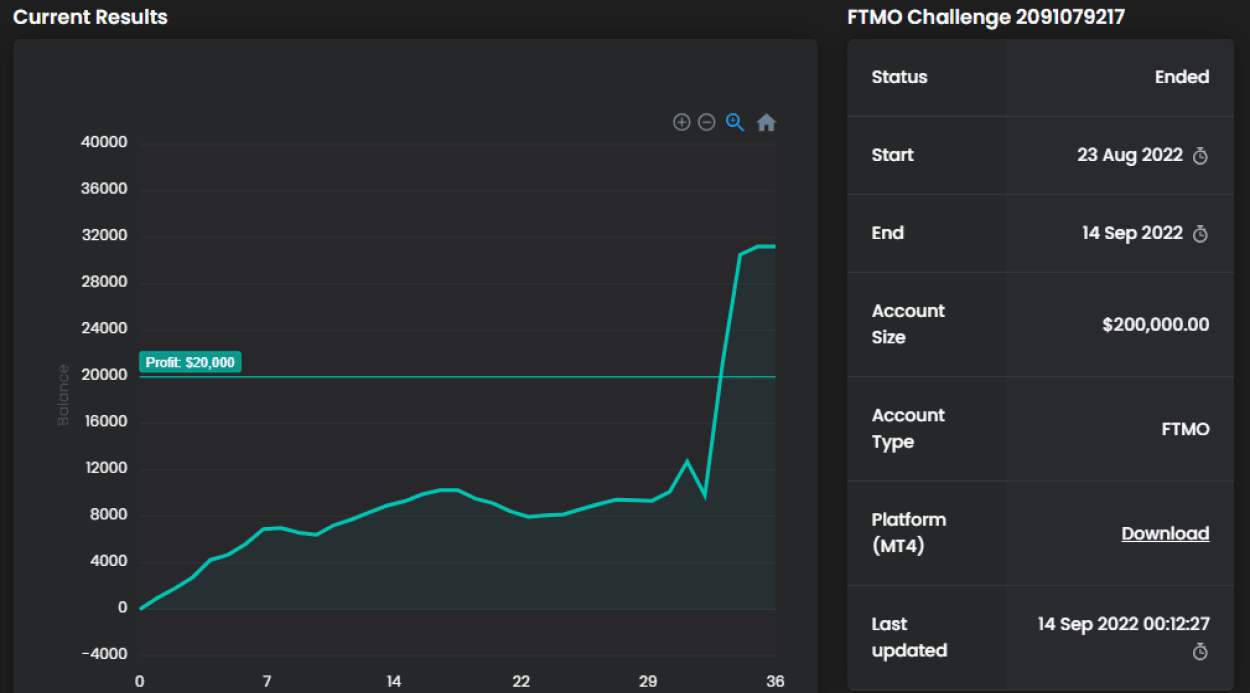Click the Current Results heading
Screen dimensions: 1250x693
point(90,17)
